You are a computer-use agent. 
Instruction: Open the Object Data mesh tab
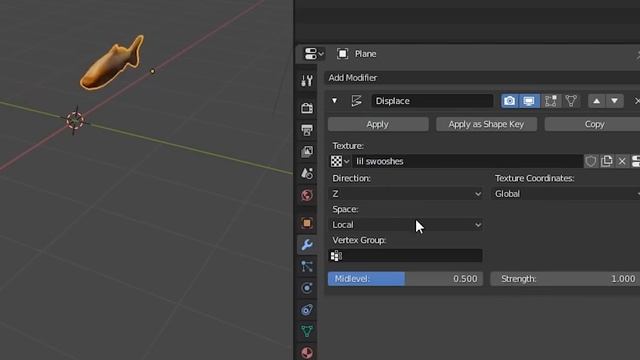pyautogui.click(x=307, y=331)
